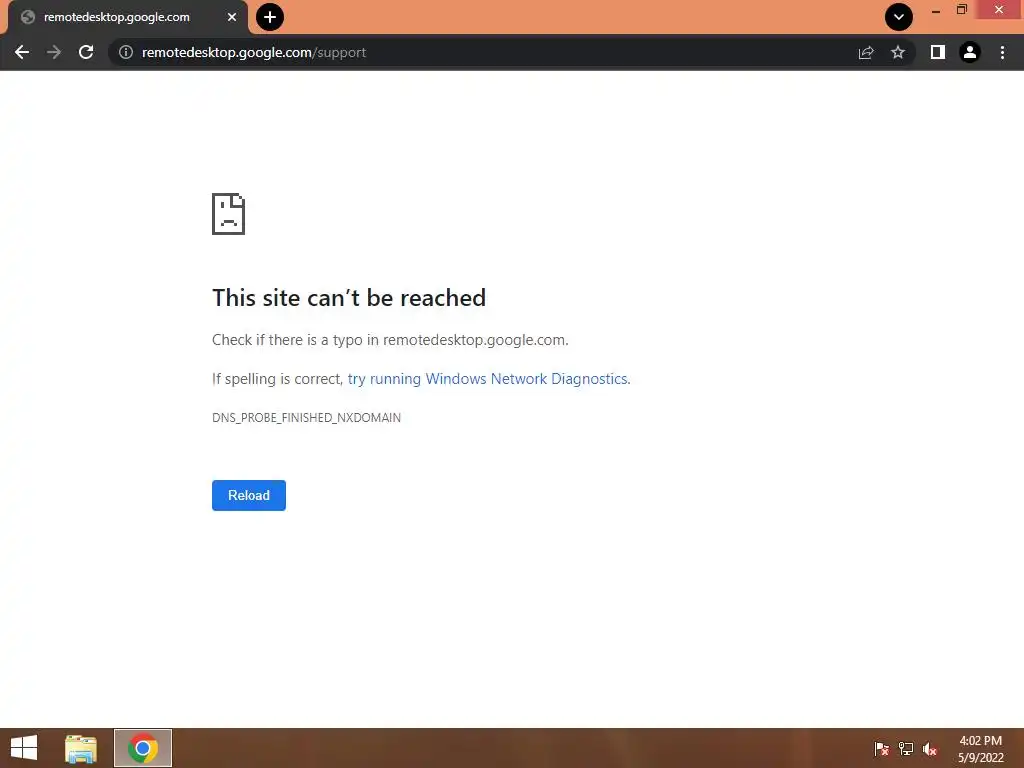Share this page icon in address bar
This screenshot has width=1024, height=768.
(866, 52)
